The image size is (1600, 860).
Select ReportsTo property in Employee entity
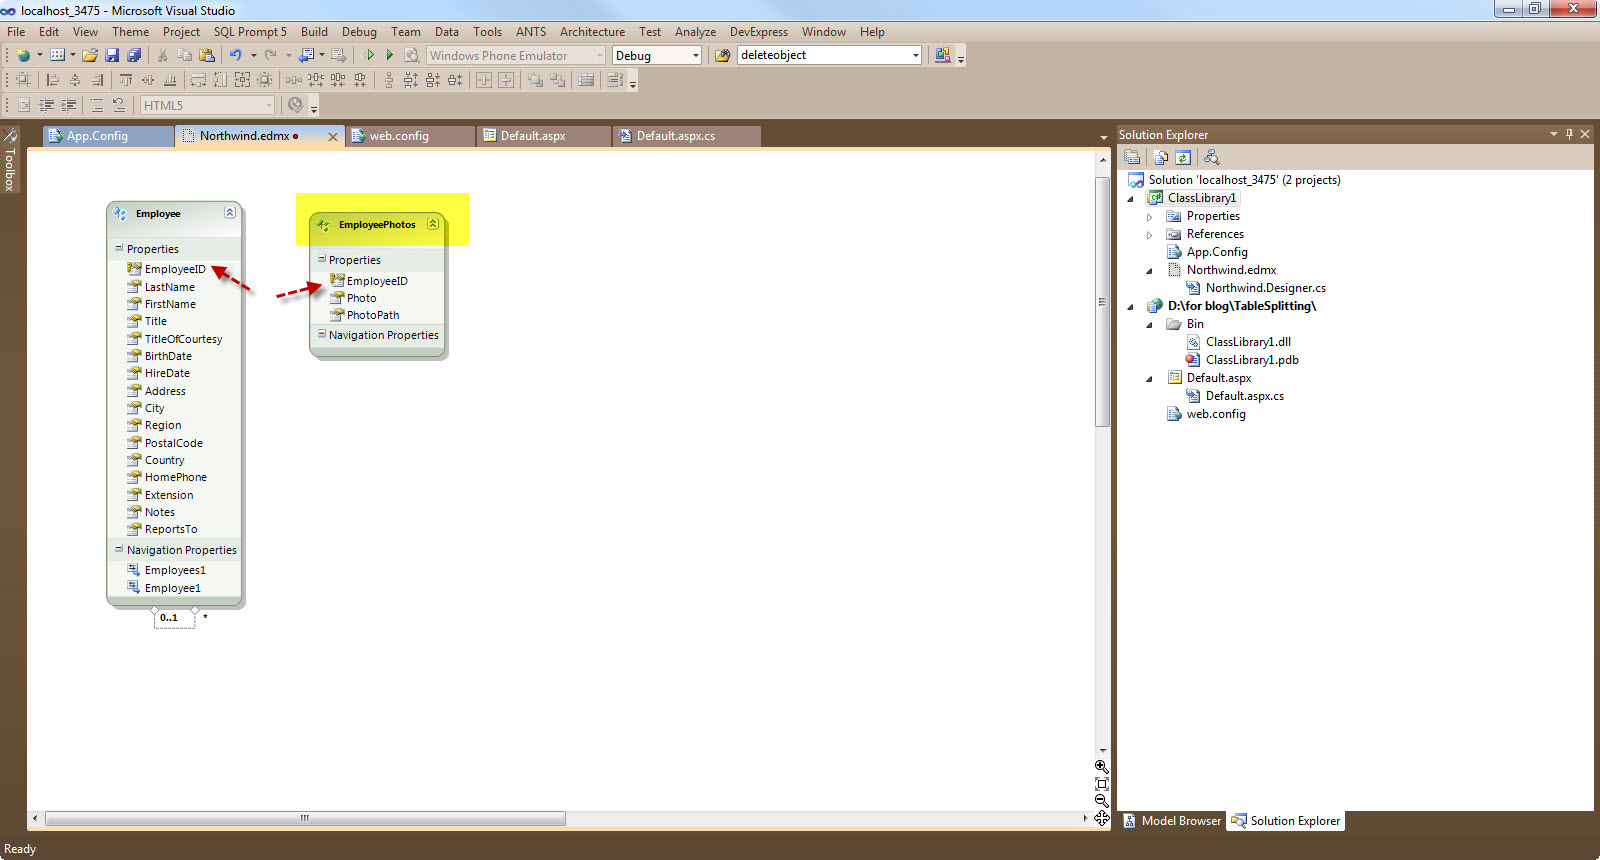pos(171,529)
